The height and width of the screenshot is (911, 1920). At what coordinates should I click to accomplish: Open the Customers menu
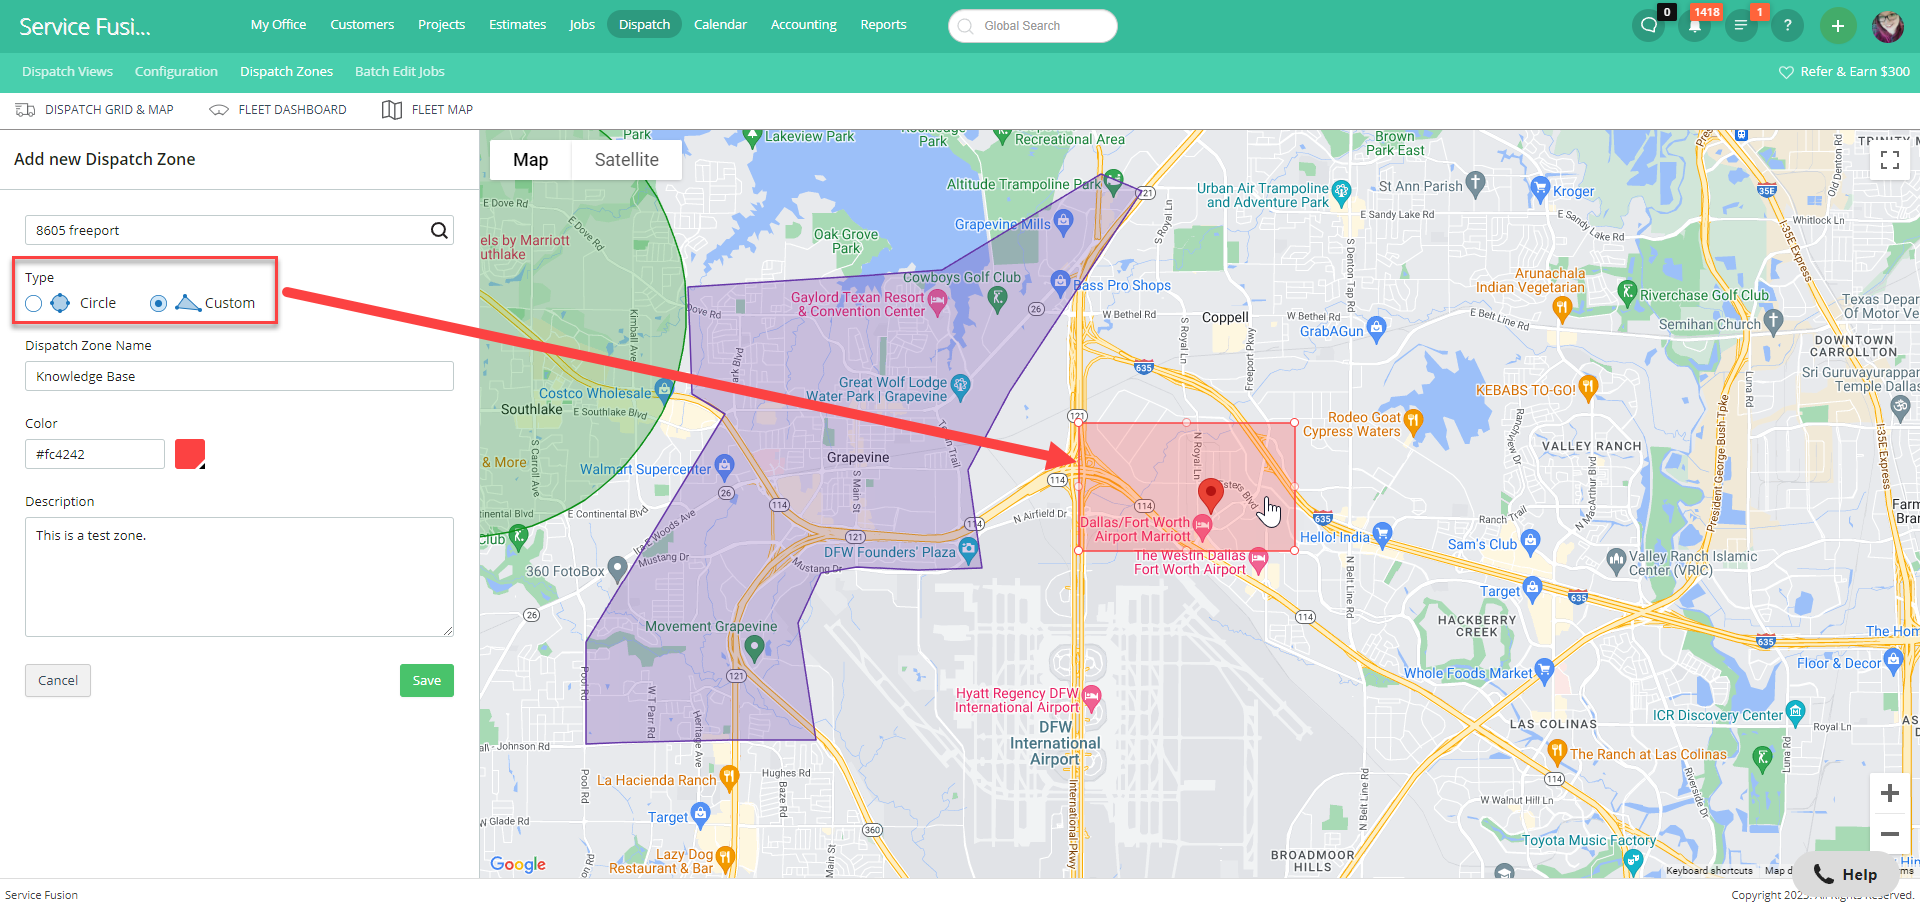[362, 24]
